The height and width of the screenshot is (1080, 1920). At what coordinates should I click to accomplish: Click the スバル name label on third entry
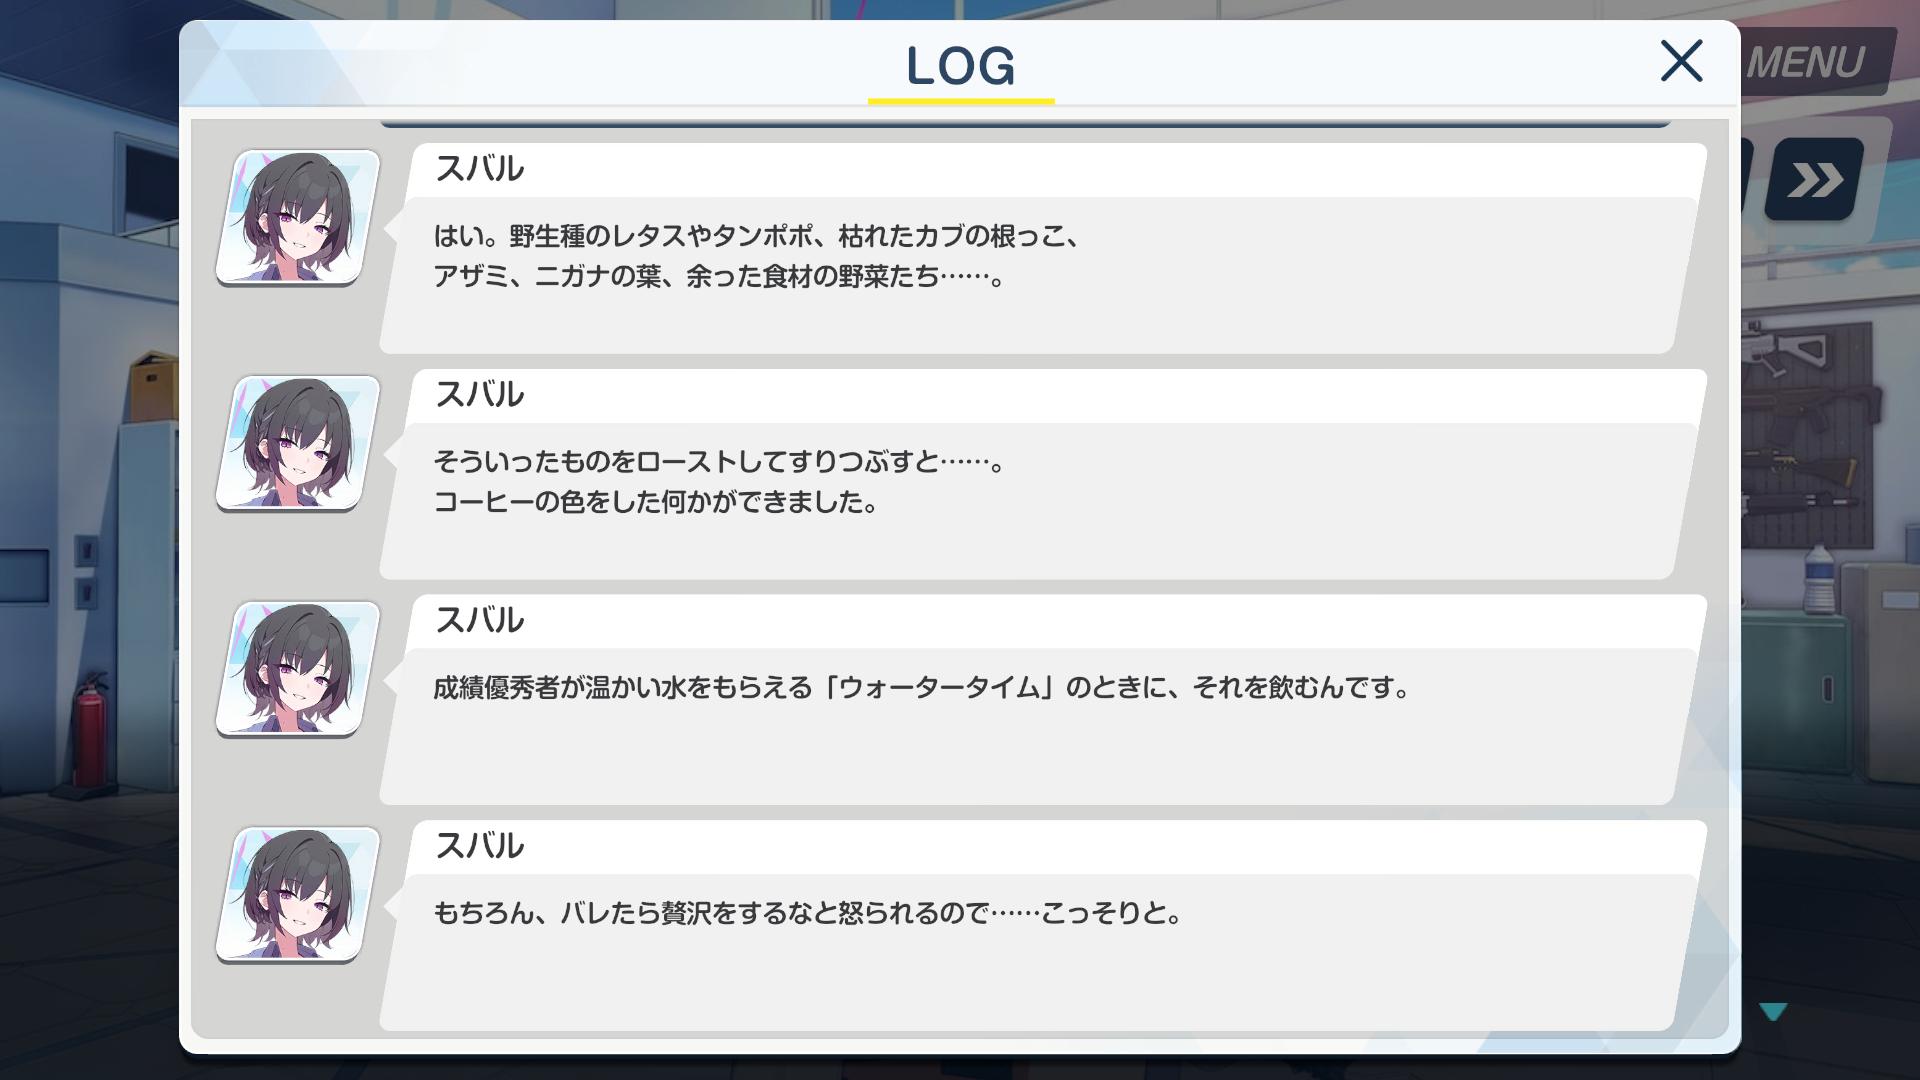479,621
